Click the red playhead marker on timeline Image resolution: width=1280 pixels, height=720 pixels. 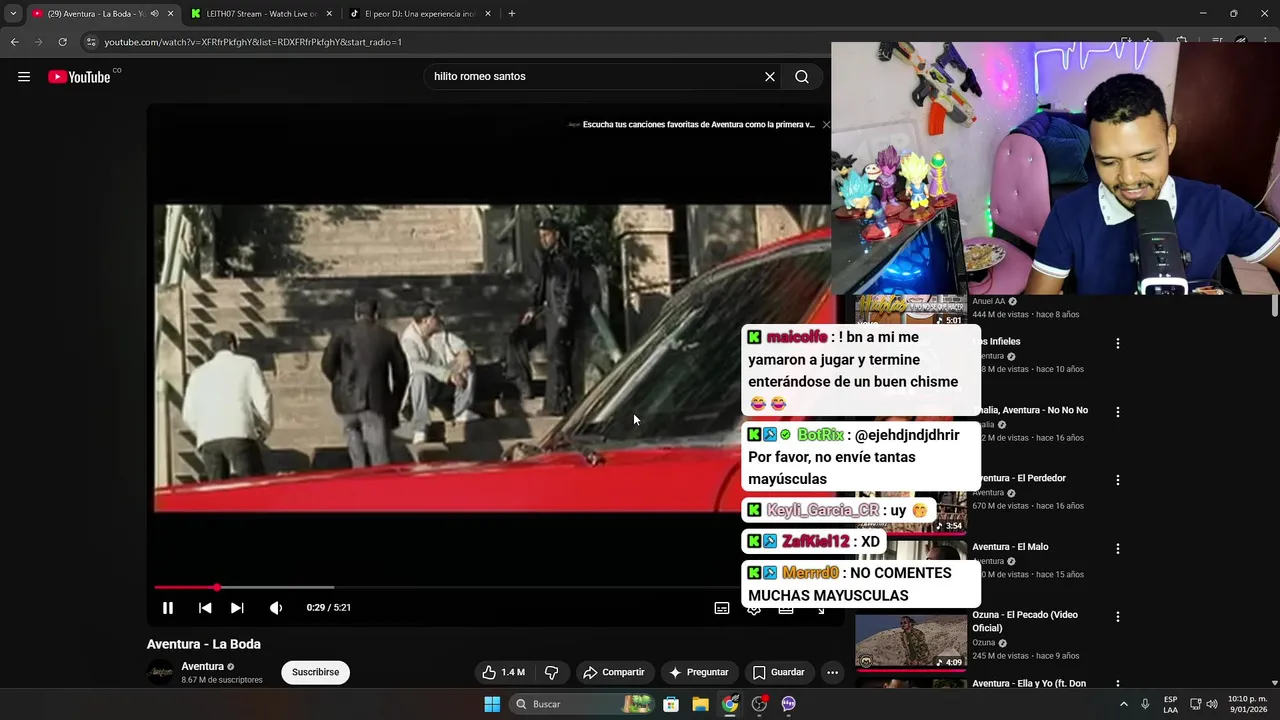pyautogui.click(x=216, y=587)
